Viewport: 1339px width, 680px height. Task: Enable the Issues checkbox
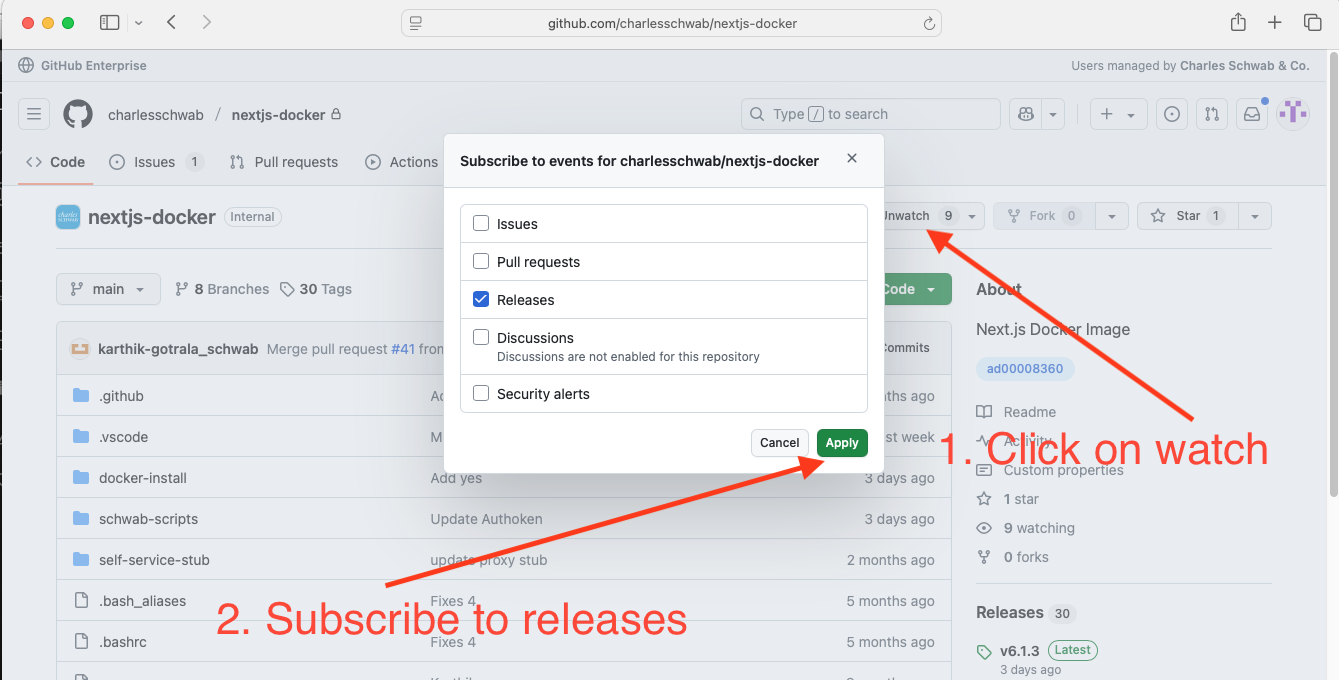481,224
